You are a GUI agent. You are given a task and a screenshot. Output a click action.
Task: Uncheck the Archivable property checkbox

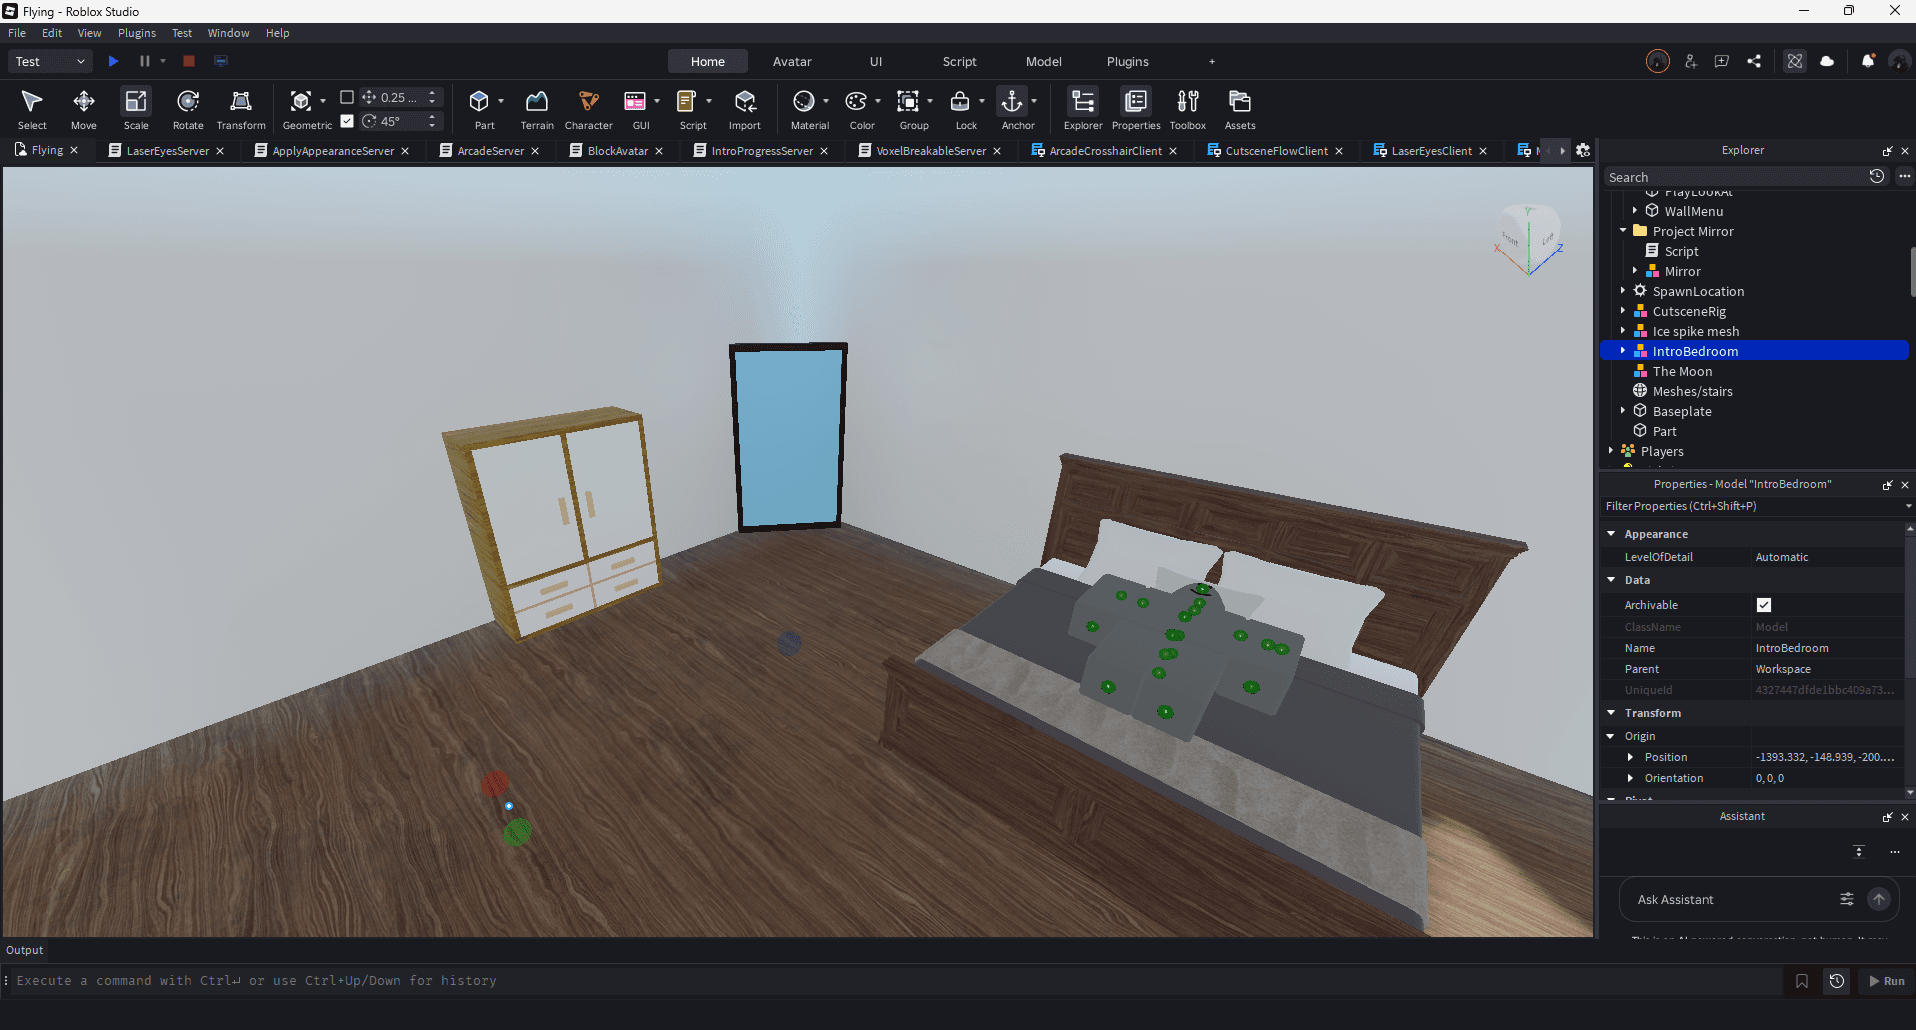pyautogui.click(x=1763, y=605)
